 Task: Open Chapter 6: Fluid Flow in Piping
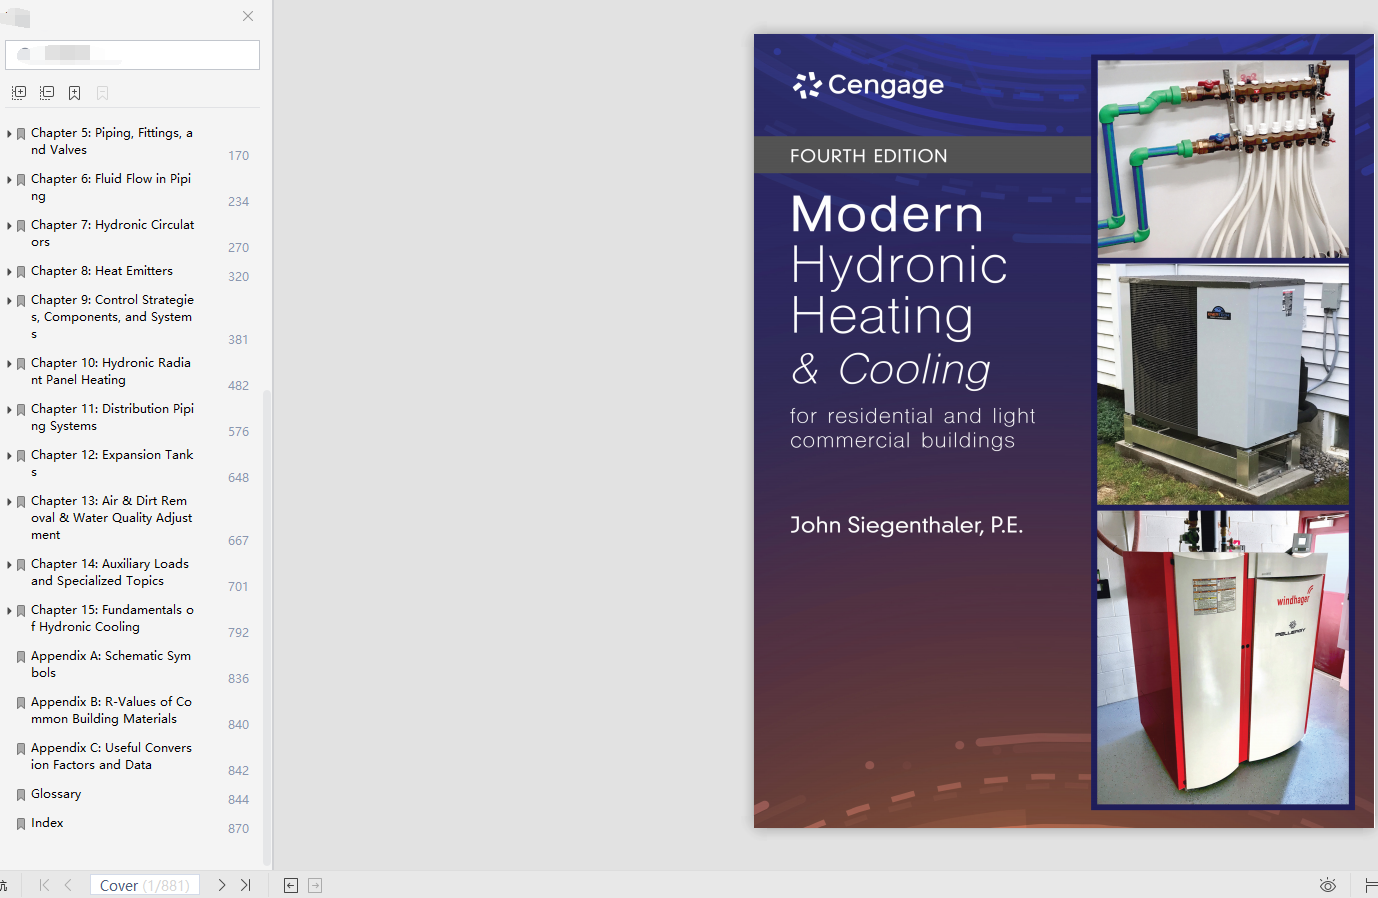[111, 187]
